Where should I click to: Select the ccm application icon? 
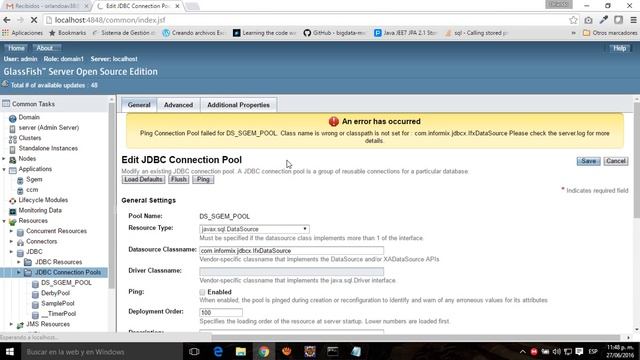click(20, 190)
